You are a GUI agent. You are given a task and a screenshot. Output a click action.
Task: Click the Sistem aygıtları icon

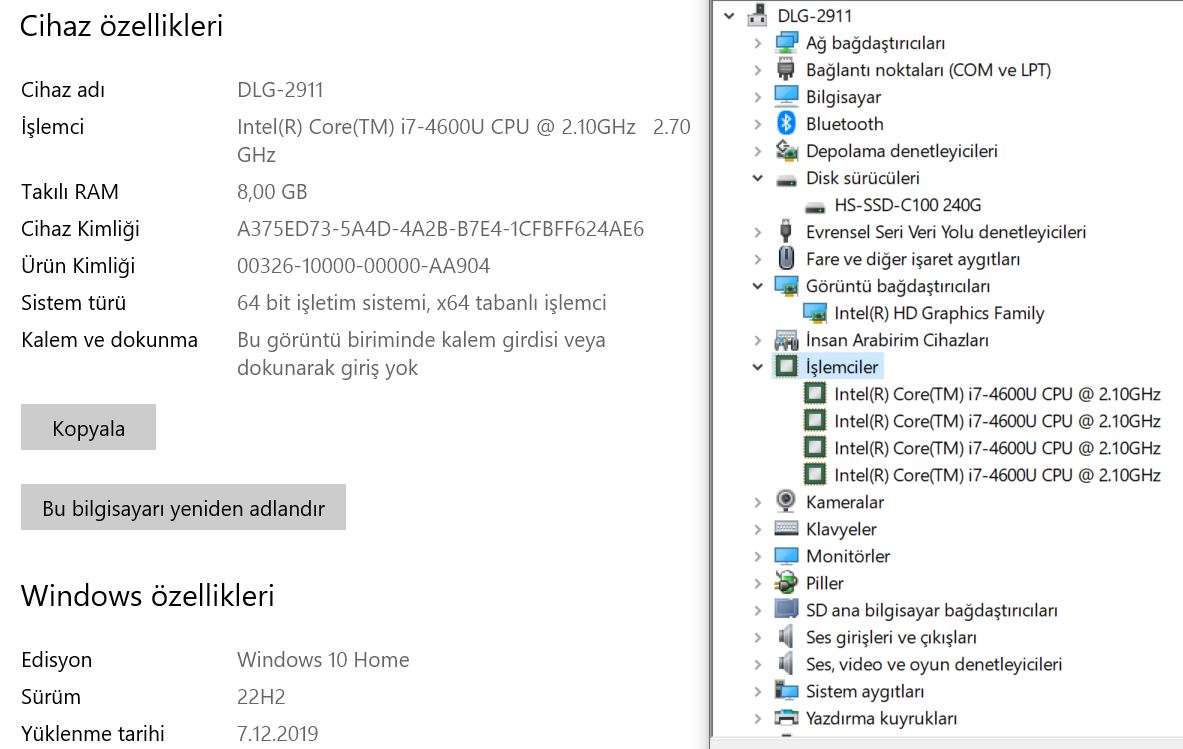pyautogui.click(x=786, y=691)
